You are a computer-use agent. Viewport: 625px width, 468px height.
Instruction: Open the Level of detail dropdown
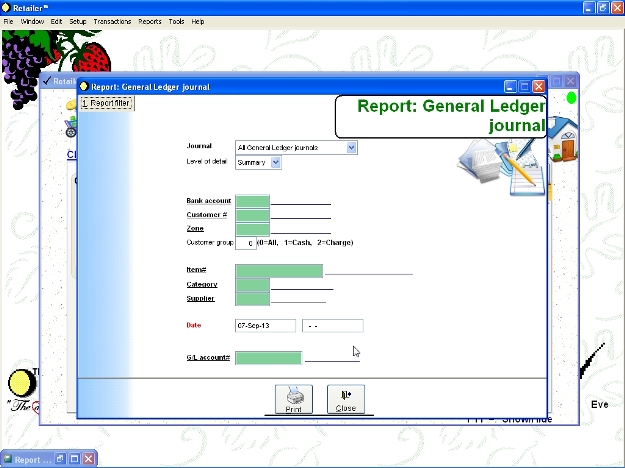tap(276, 163)
